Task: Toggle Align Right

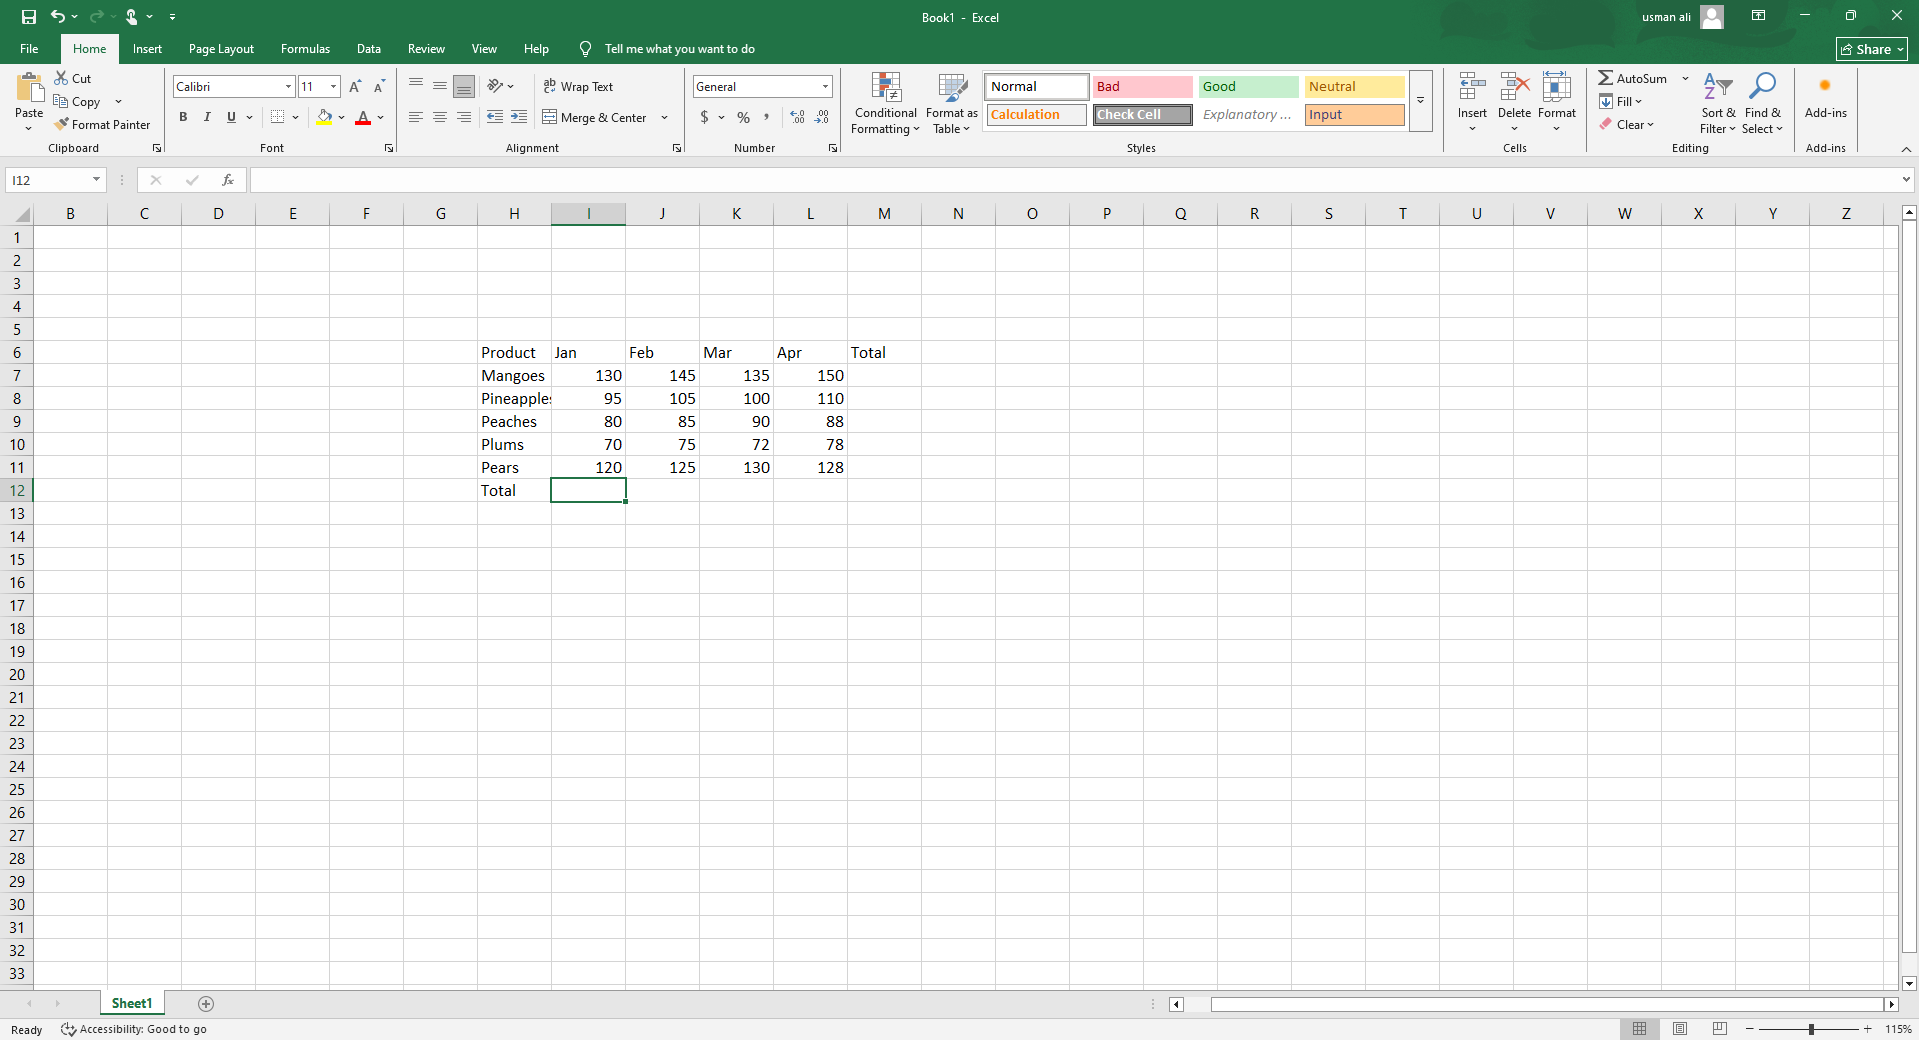Action: coord(464,117)
